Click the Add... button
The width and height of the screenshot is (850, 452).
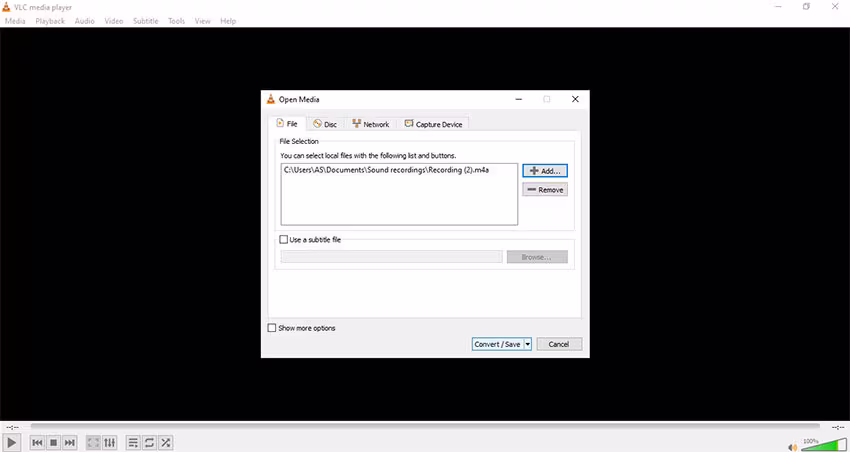pos(545,171)
